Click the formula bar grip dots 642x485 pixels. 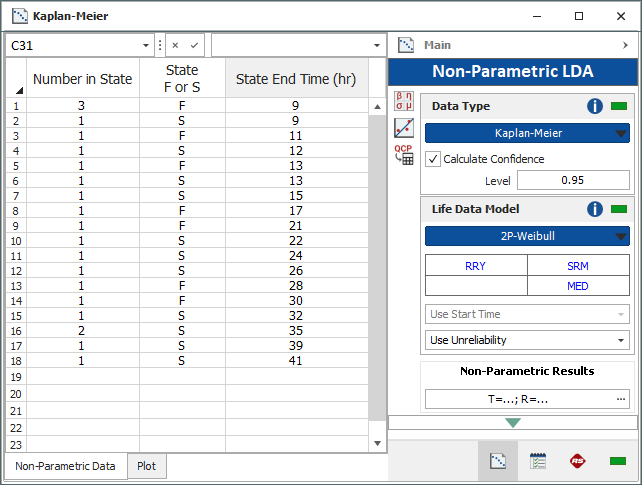[x=160, y=45]
